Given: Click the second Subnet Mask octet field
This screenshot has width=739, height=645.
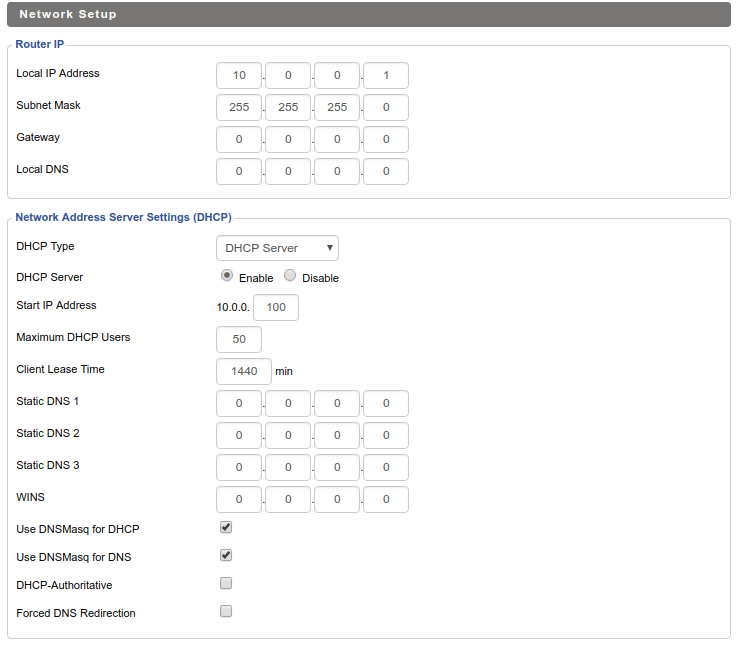Looking at the screenshot, I should [x=288, y=107].
